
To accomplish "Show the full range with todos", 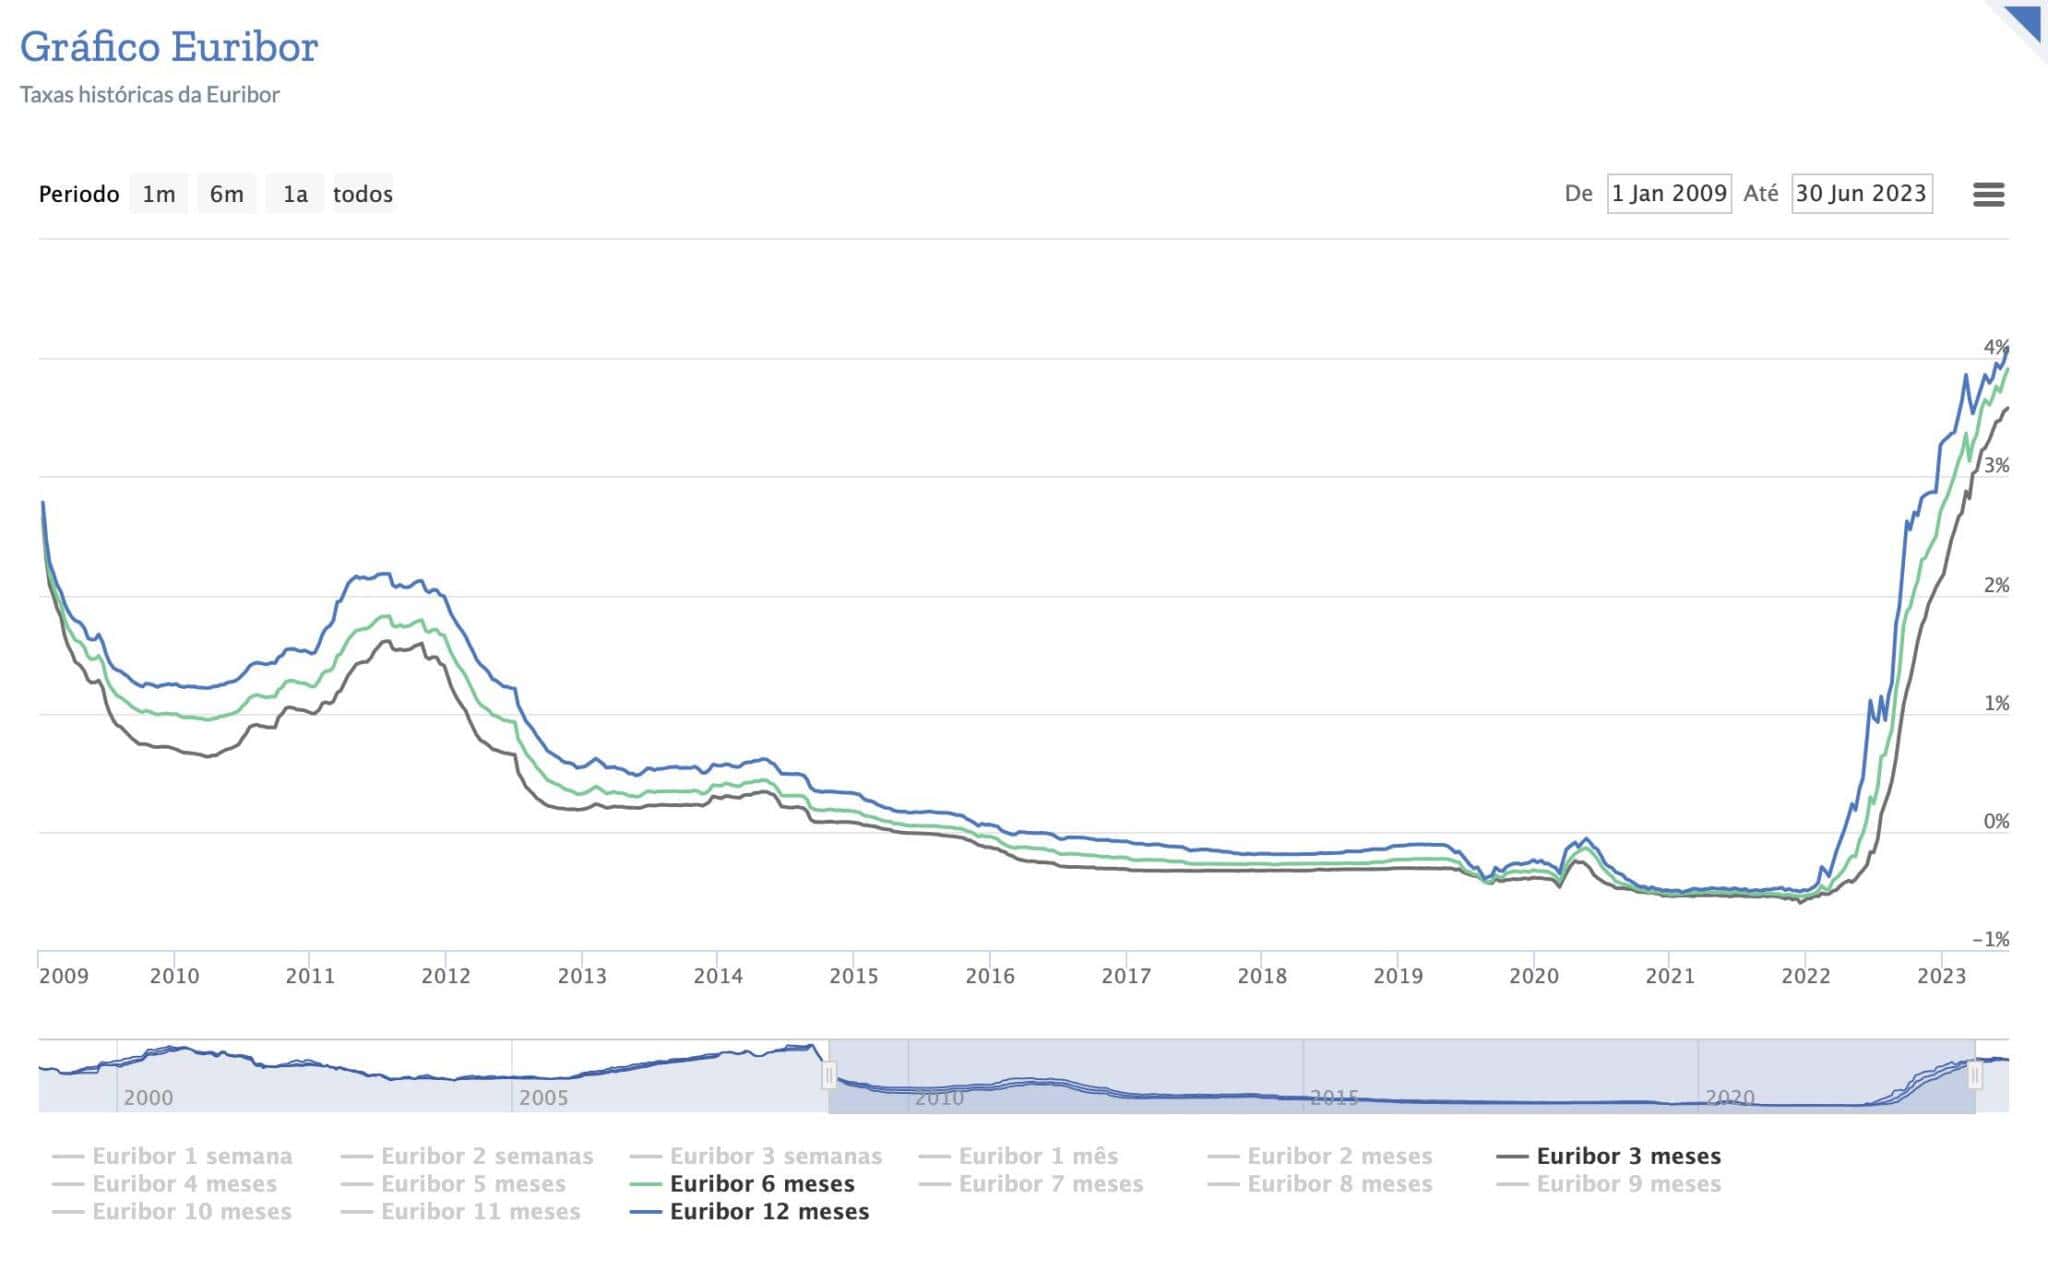I will point(362,194).
